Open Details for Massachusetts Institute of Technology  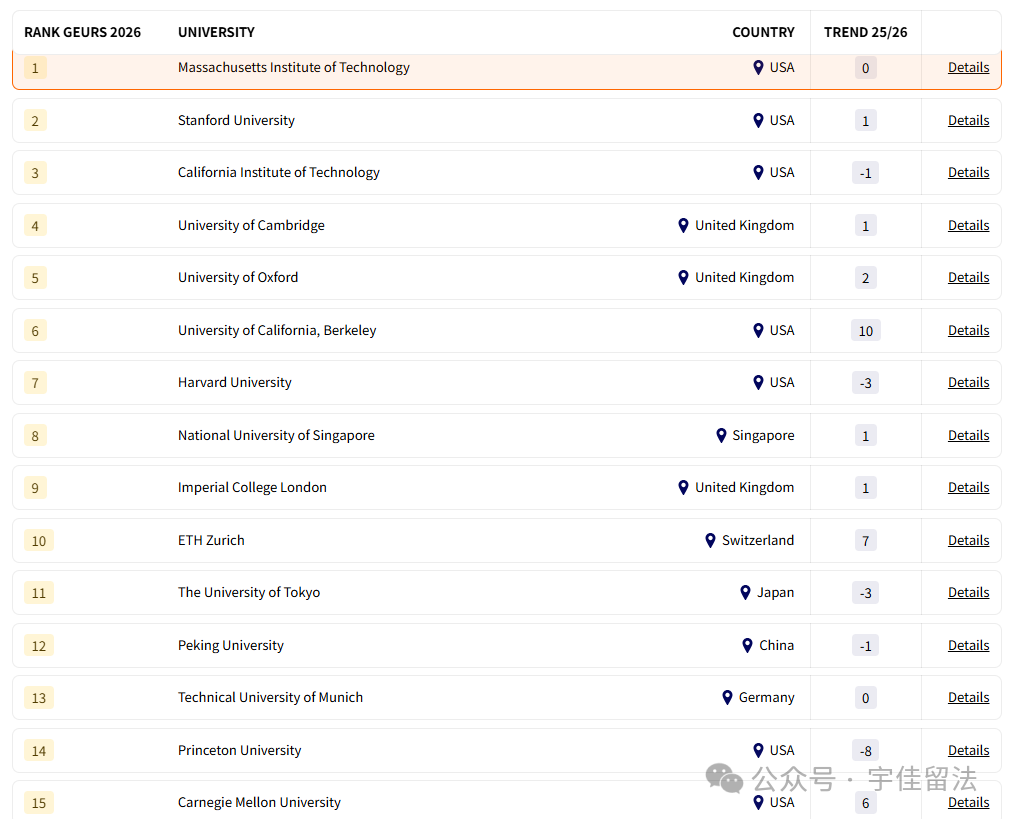968,68
